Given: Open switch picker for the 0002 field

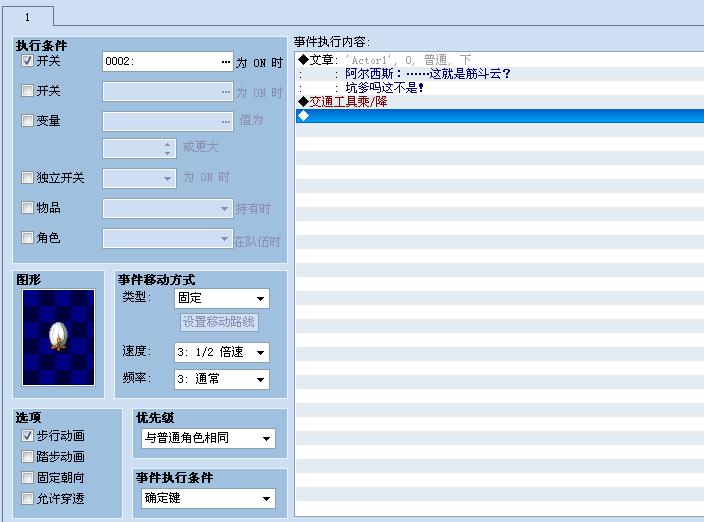Looking at the screenshot, I should click(226, 61).
